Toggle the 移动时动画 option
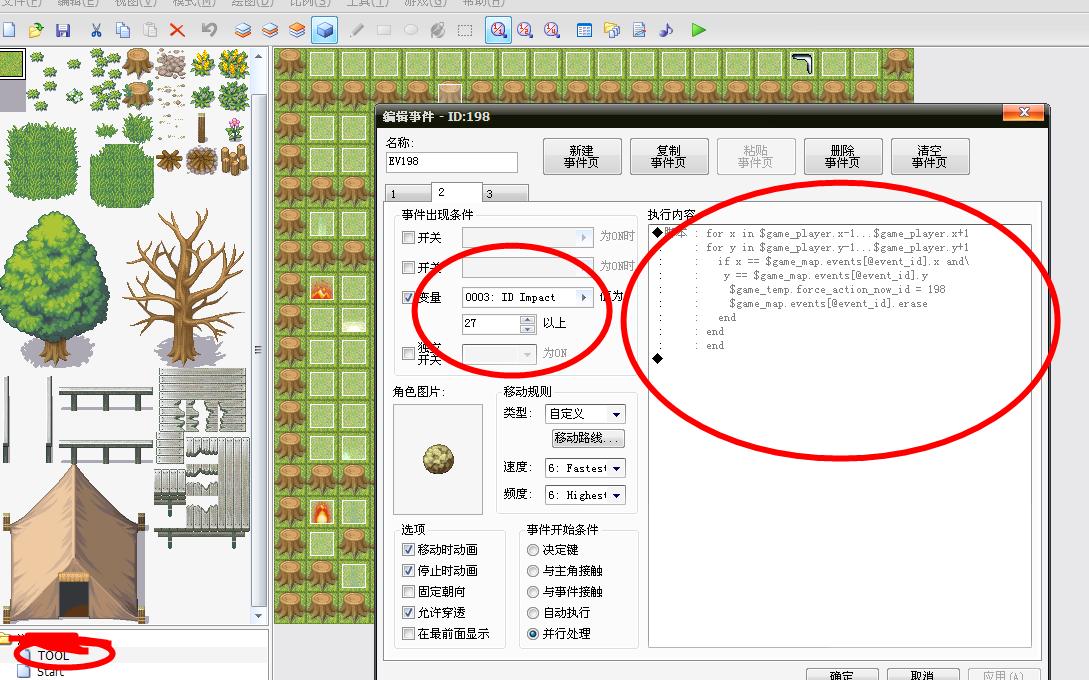 click(x=408, y=549)
